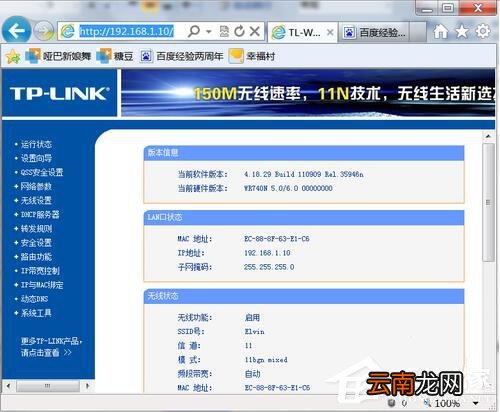500x412 pixels.
Task: Open the Tools gear icon
Action: tap(483, 31)
